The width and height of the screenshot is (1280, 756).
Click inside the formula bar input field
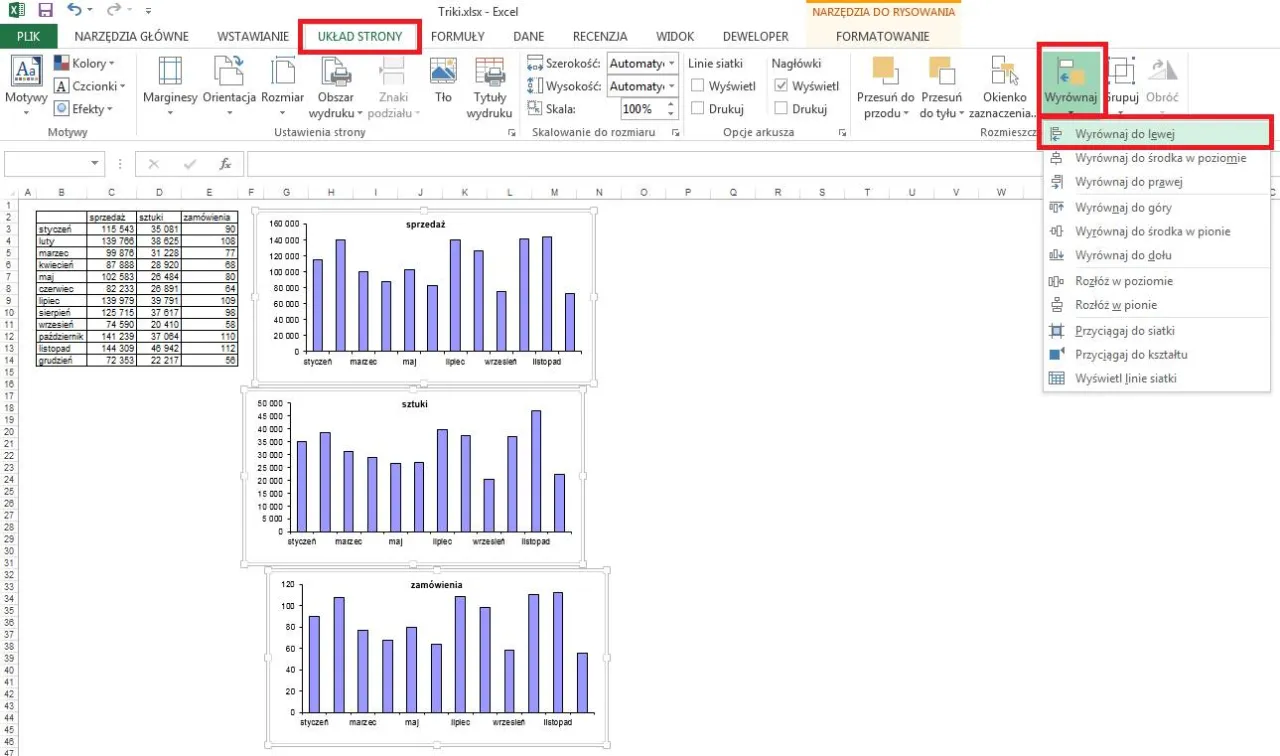coord(700,164)
